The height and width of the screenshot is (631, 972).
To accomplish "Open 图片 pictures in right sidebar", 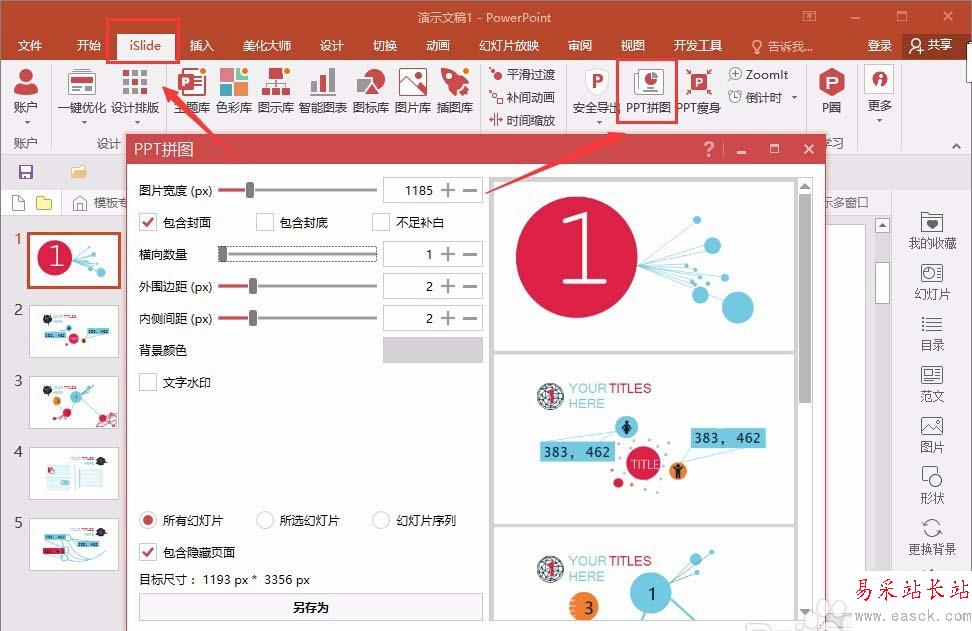I will pyautogui.click(x=932, y=435).
